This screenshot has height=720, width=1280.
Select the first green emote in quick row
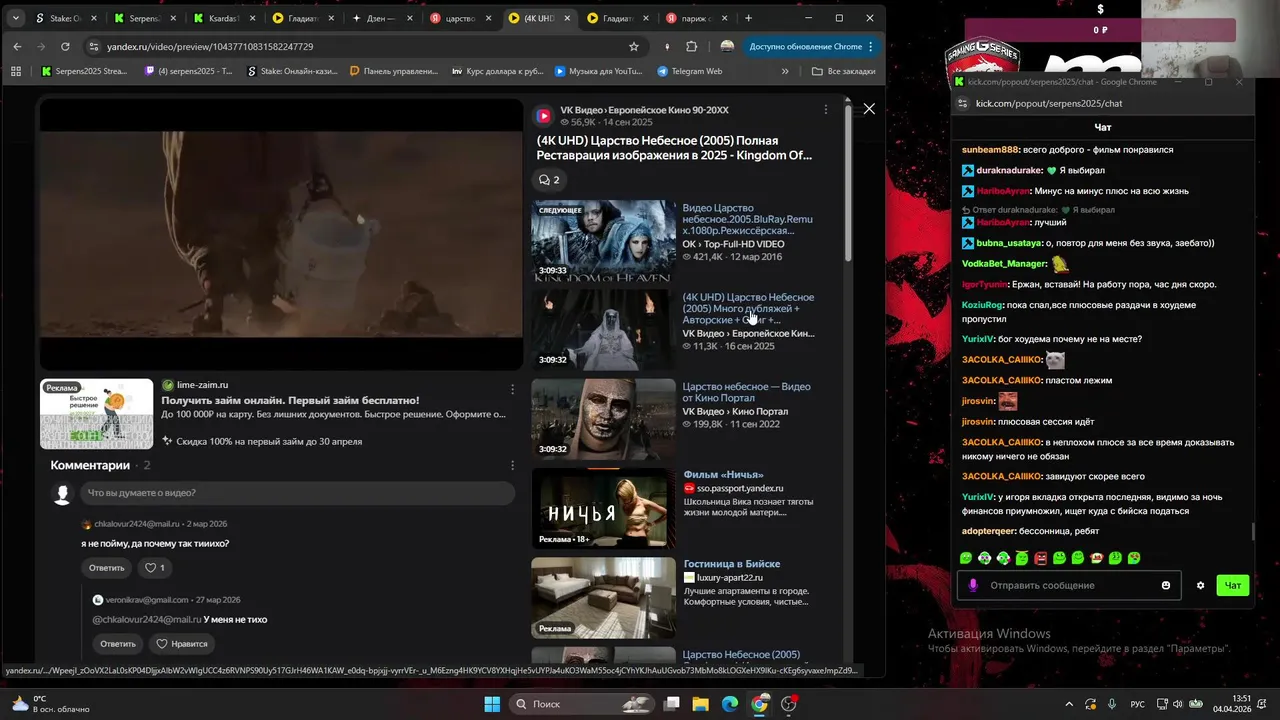966,558
